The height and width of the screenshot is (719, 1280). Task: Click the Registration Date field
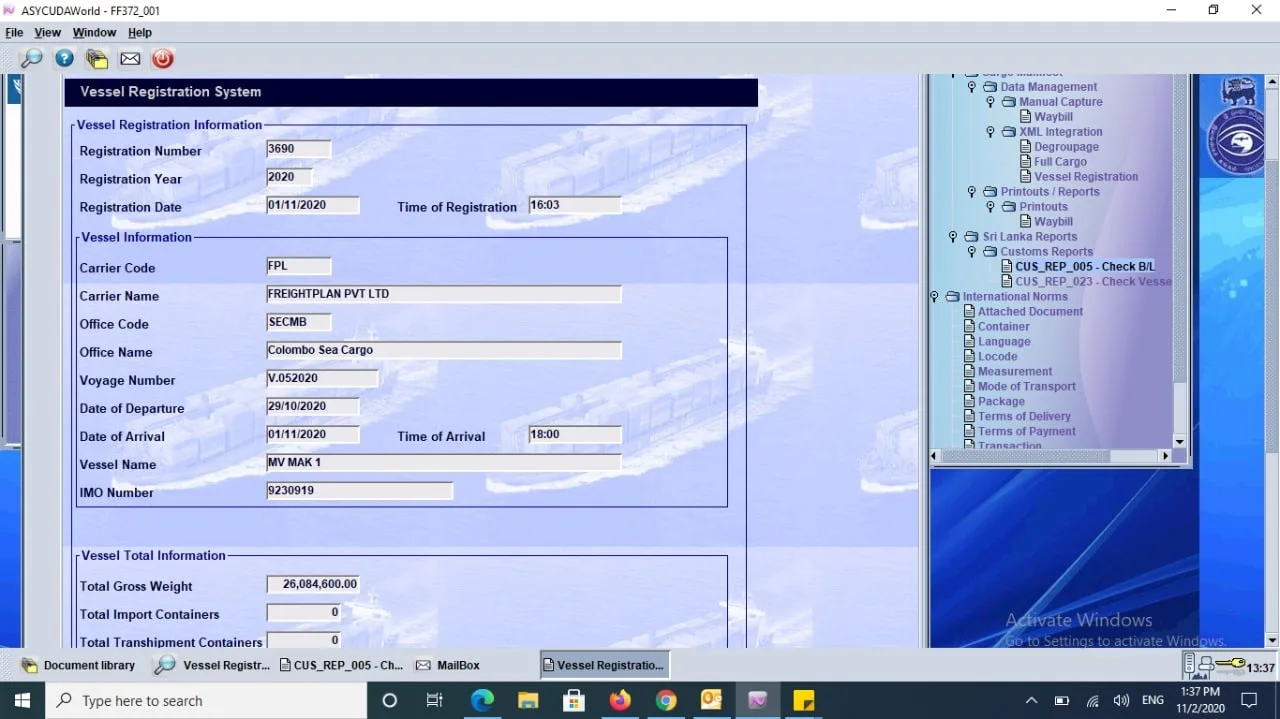pyautogui.click(x=313, y=205)
